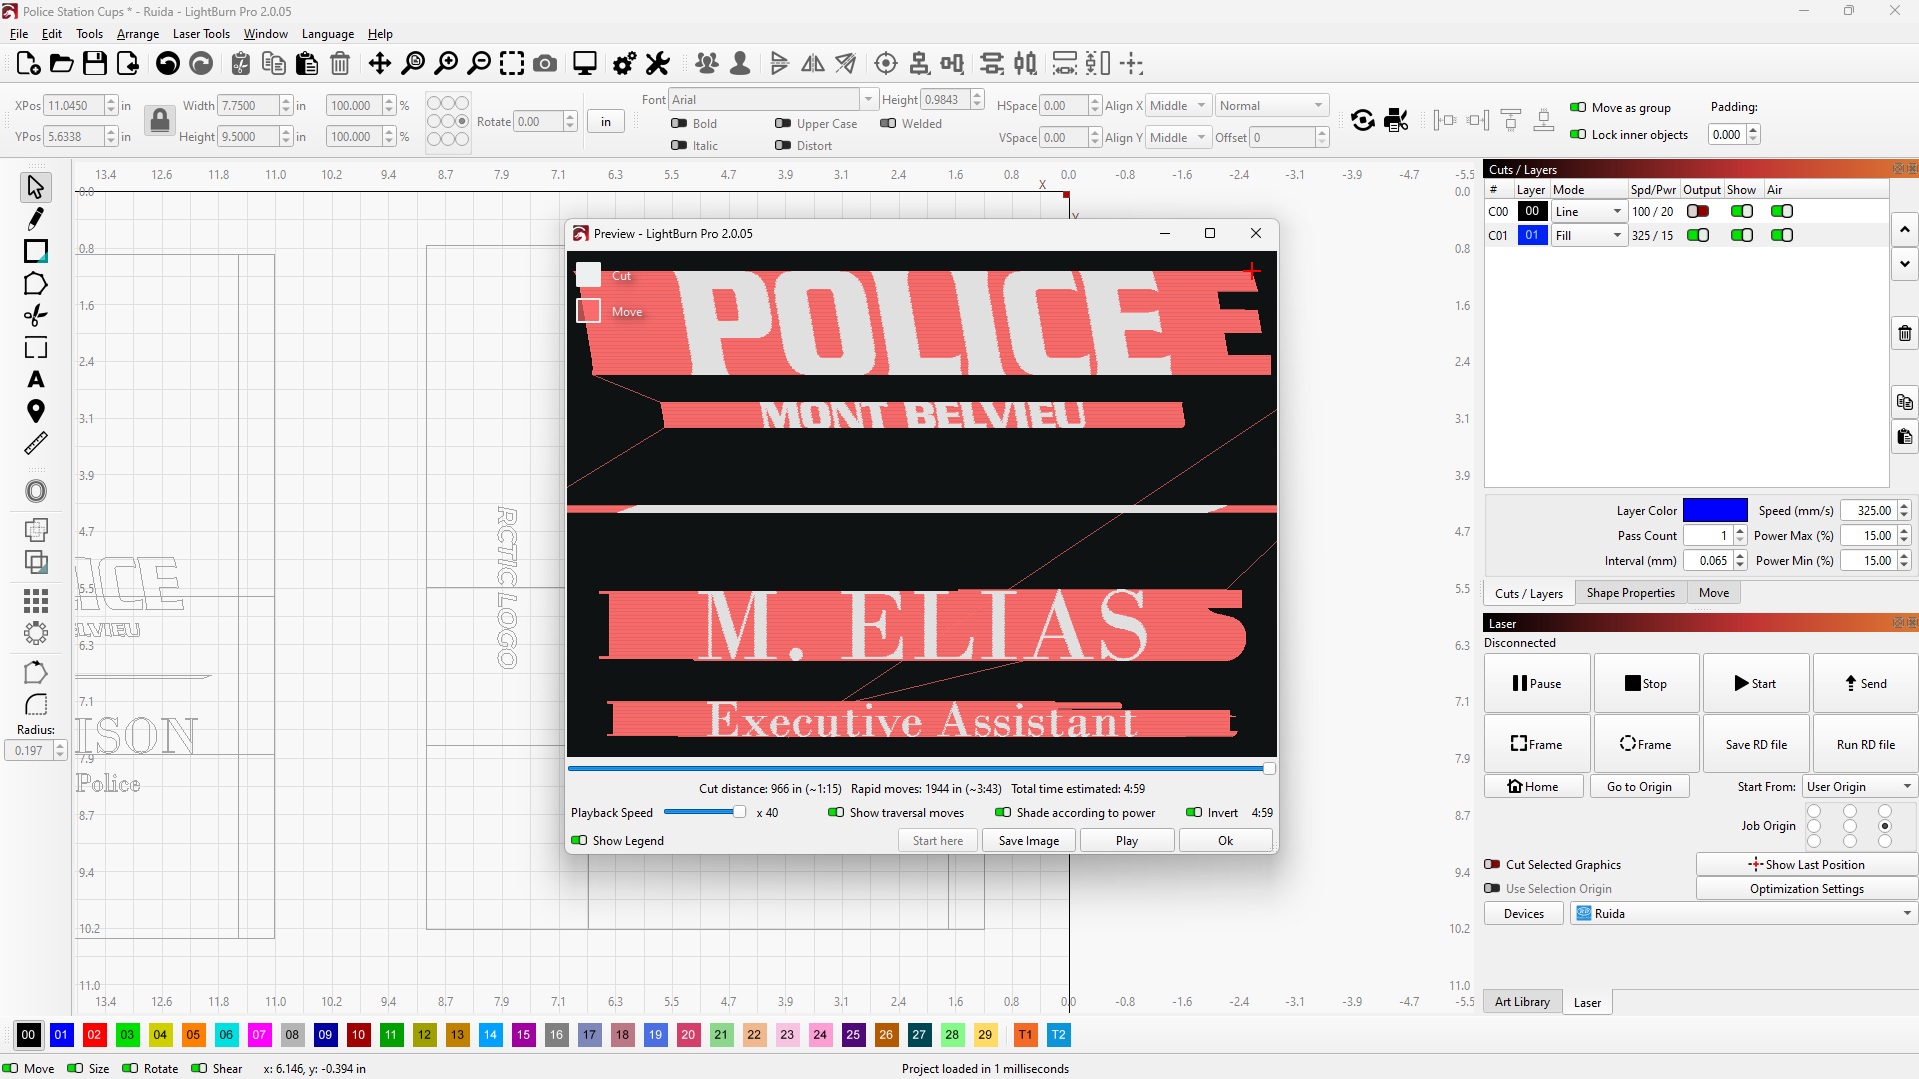Disable the Invert preview toggle
The image size is (1919, 1079).
[x=1194, y=813]
